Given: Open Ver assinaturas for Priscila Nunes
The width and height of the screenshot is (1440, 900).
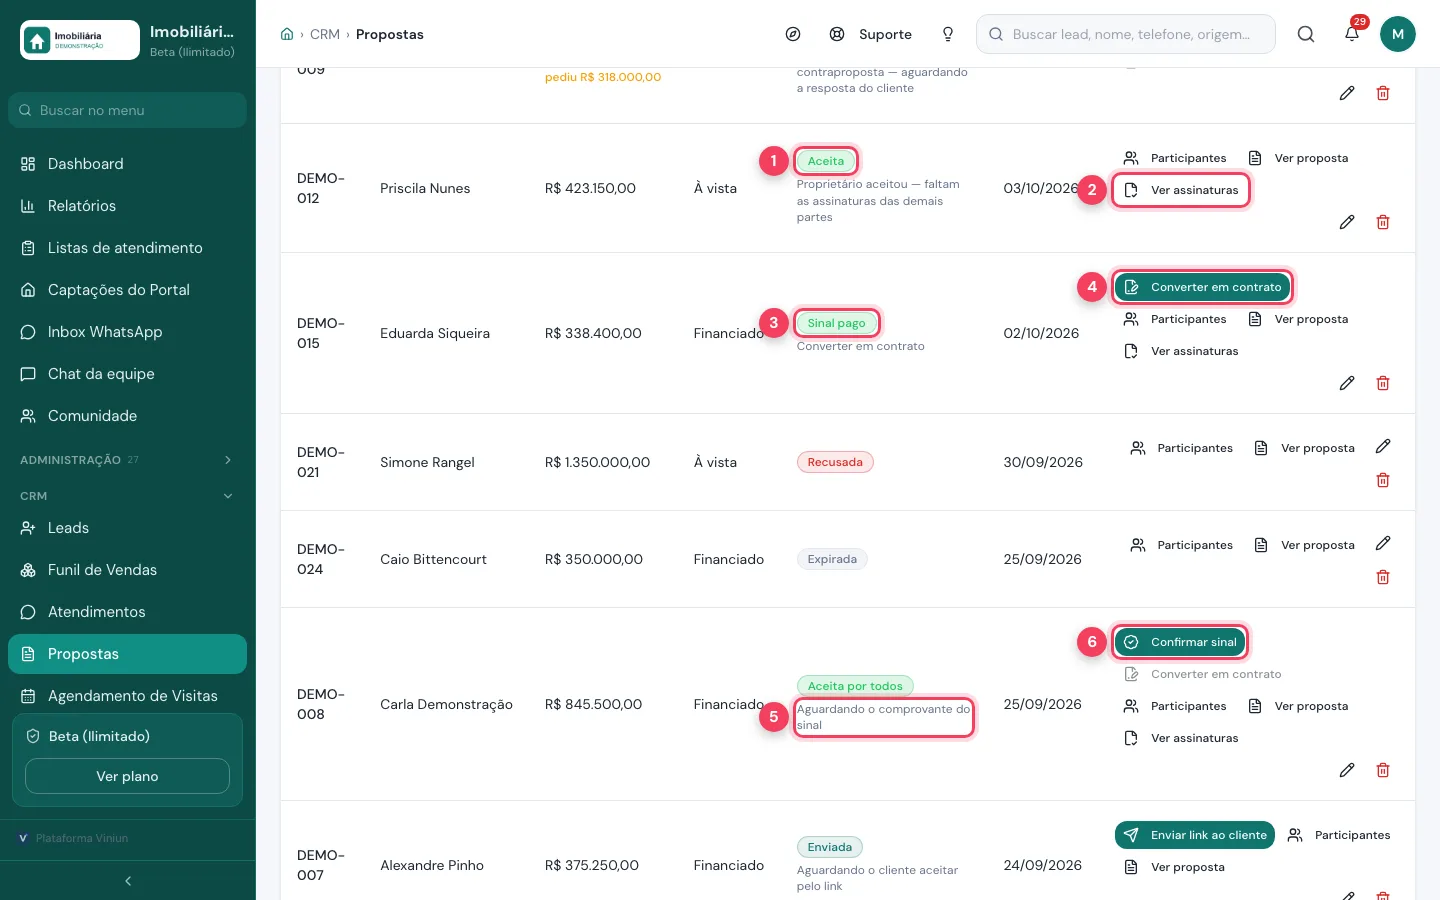Looking at the screenshot, I should (1181, 190).
